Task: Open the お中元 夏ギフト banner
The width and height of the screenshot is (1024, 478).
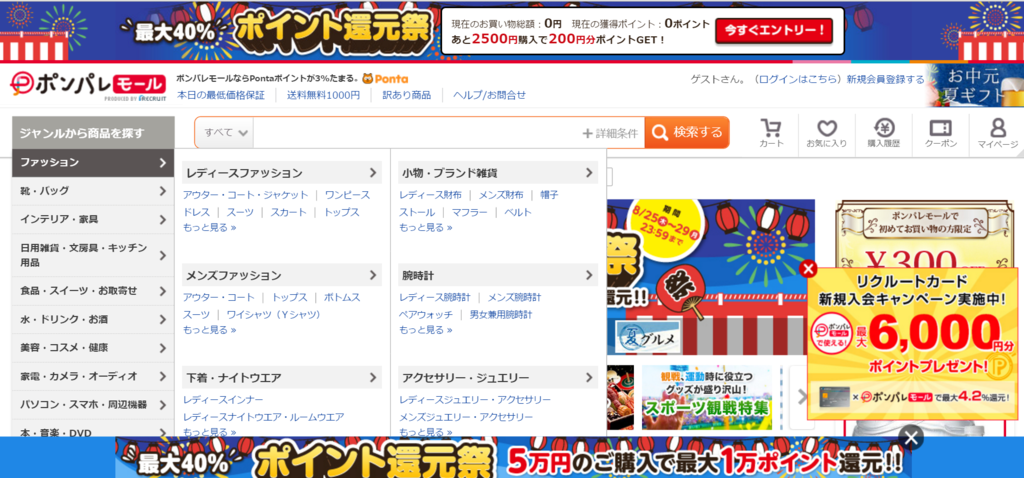Action: 974,86
